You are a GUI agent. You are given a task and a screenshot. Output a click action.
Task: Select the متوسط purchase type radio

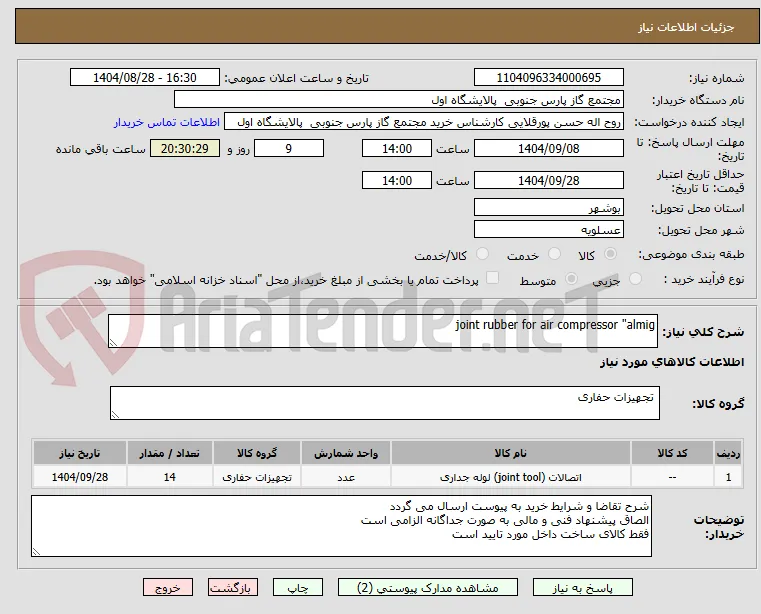tap(572, 279)
